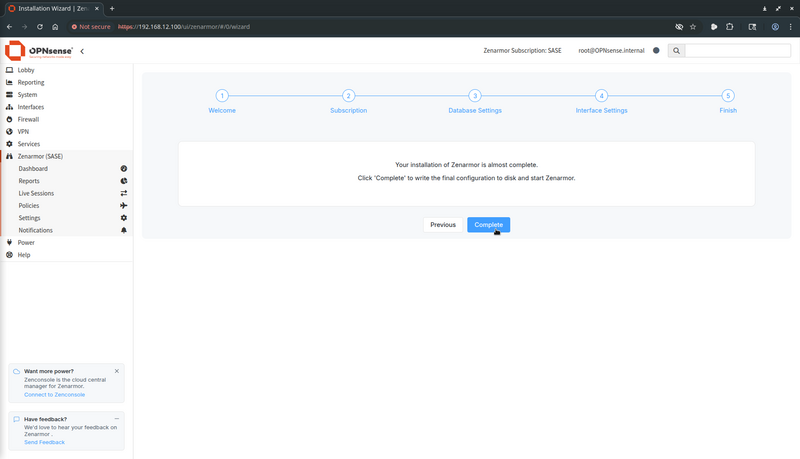Open browser extensions puzzle icon
This screenshot has width=800, height=459.
click(x=730, y=27)
